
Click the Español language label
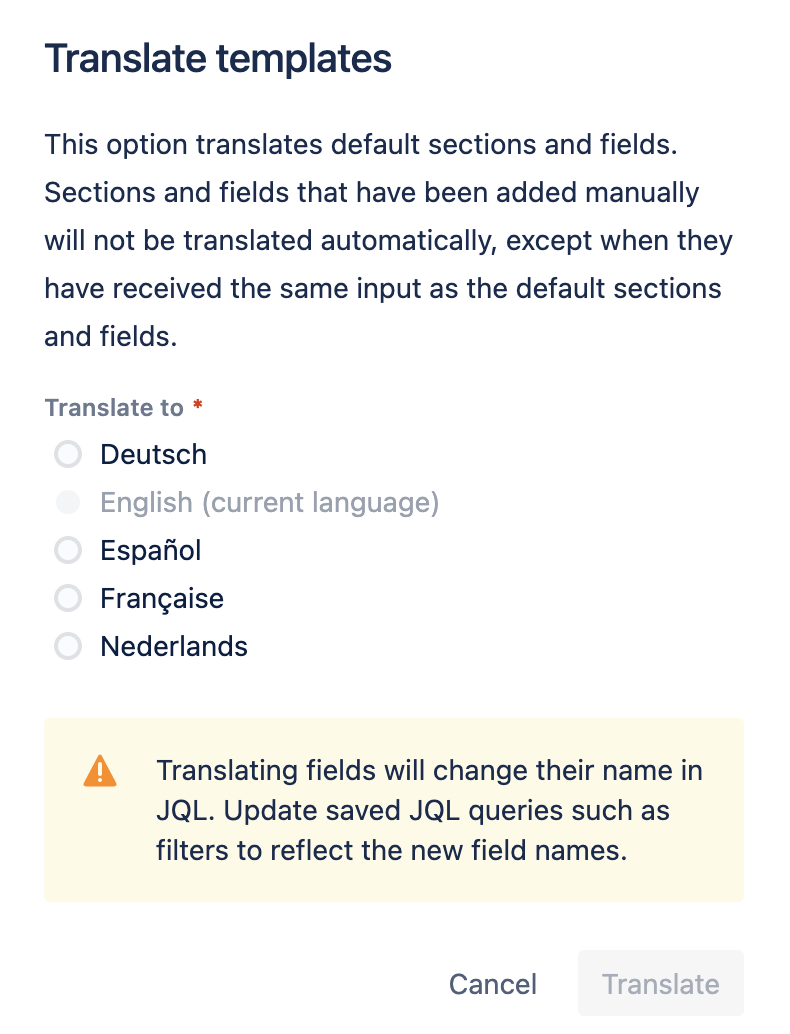[x=150, y=550]
